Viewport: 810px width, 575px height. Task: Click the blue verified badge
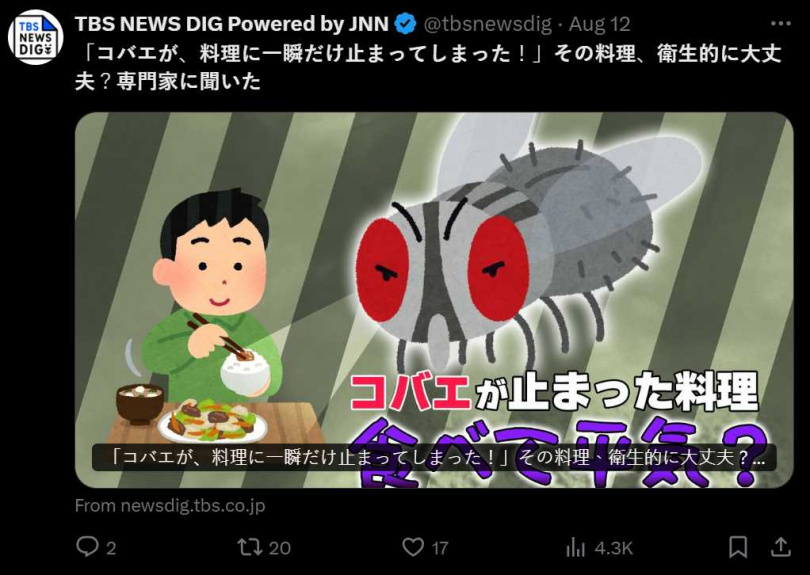tap(406, 24)
